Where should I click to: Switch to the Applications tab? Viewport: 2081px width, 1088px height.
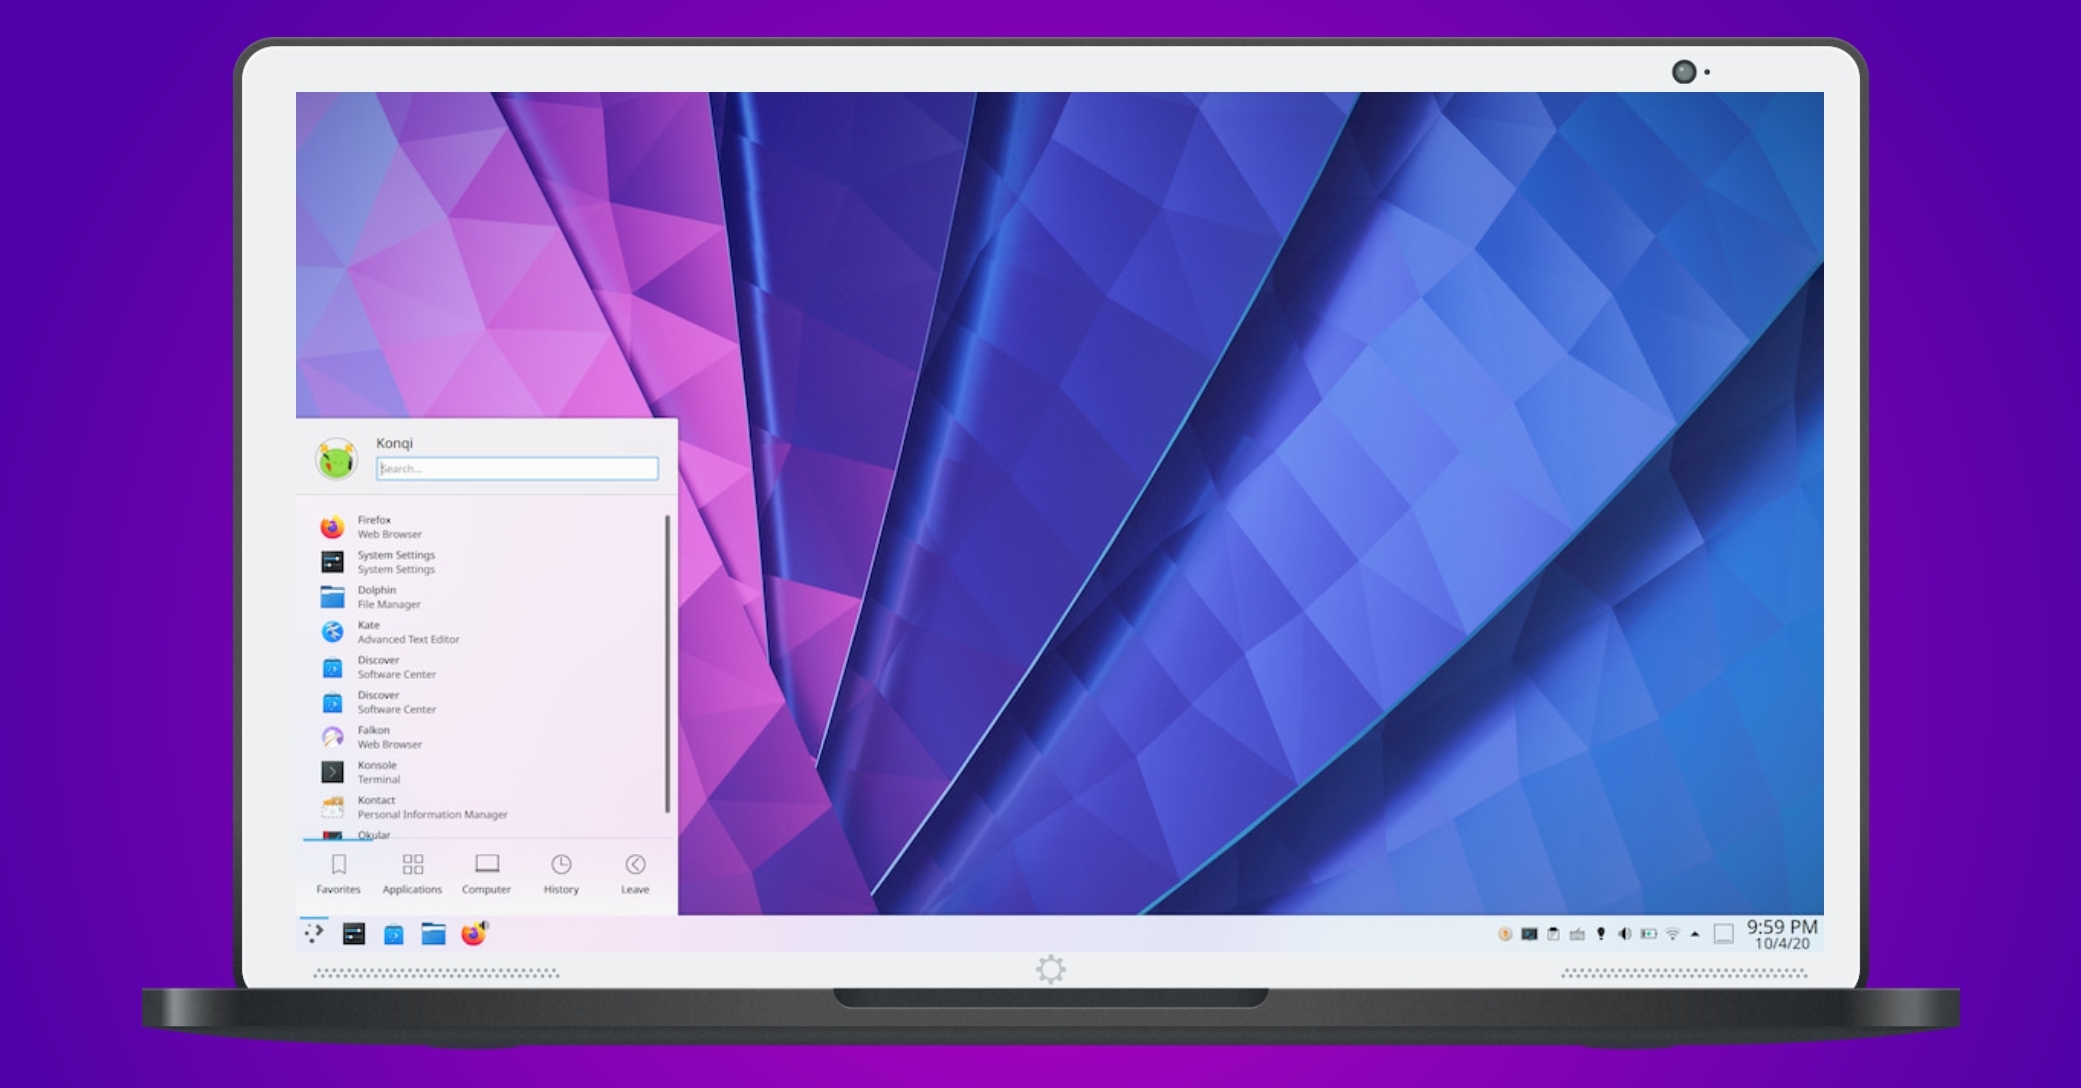pos(411,872)
